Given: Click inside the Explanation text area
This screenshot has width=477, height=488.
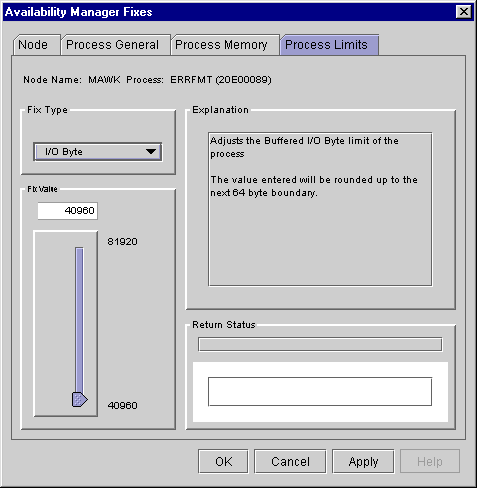Looking at the screenshot, I should pos(320,209).
